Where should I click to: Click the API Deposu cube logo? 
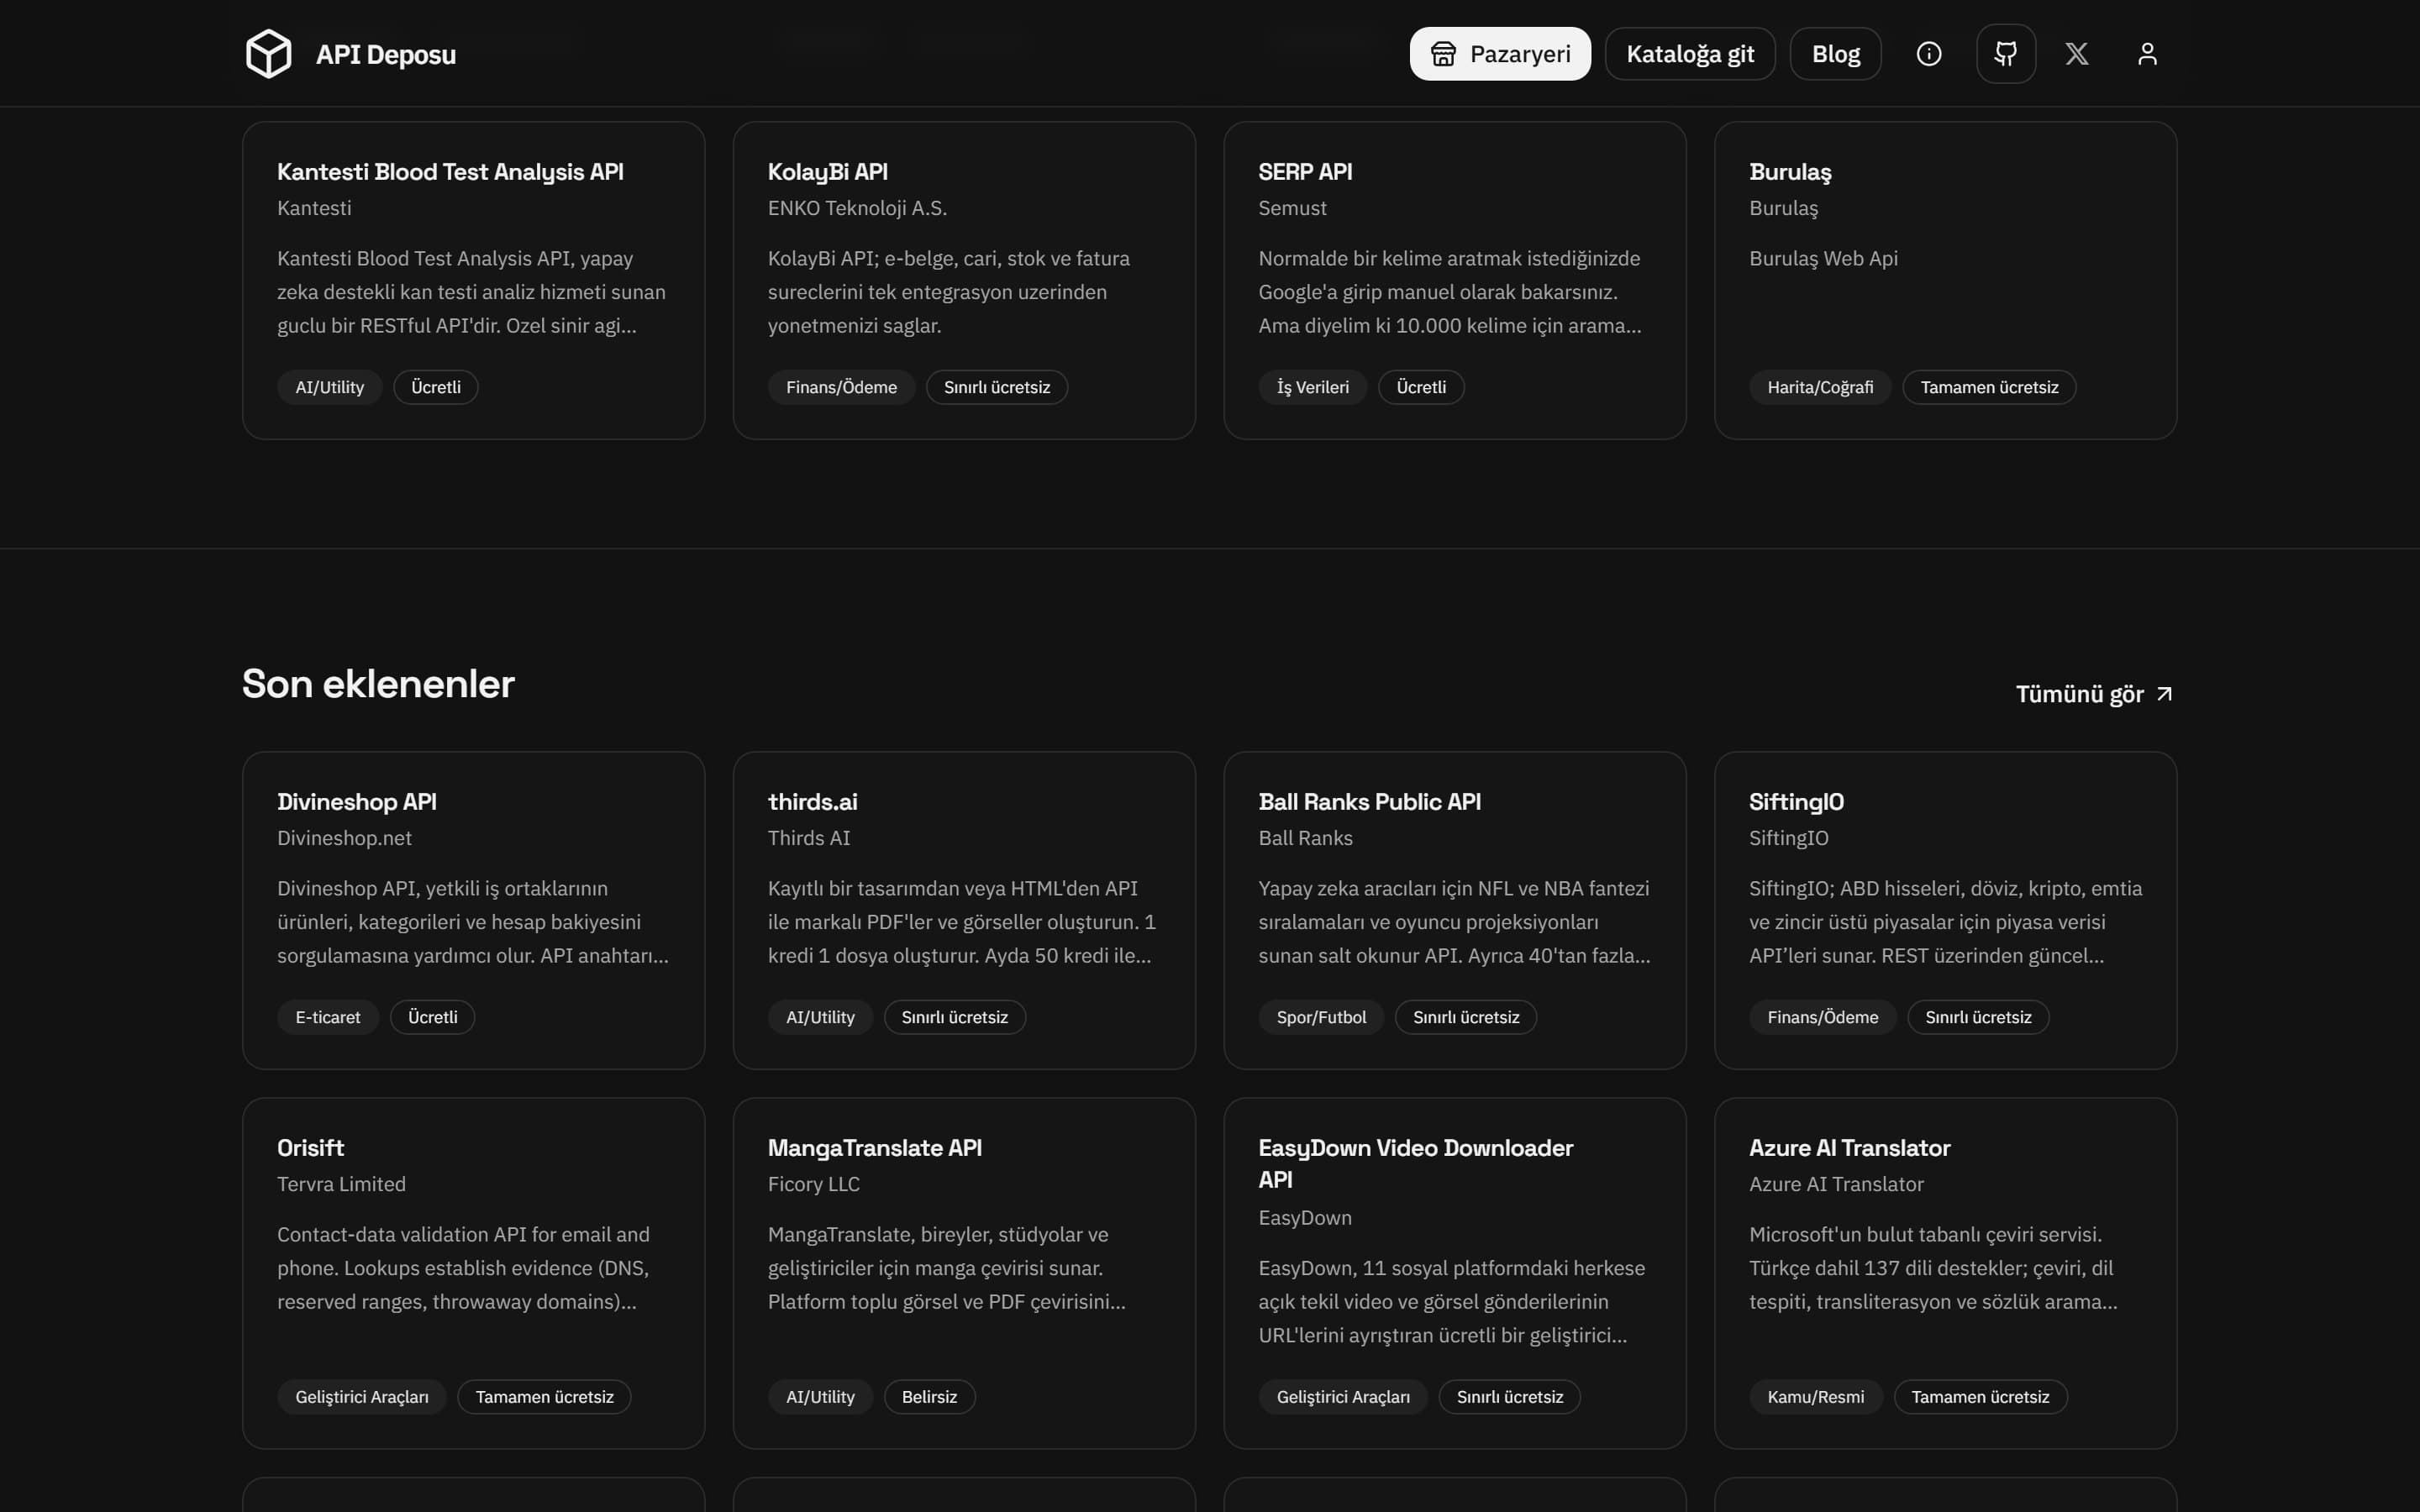point(268,54)
